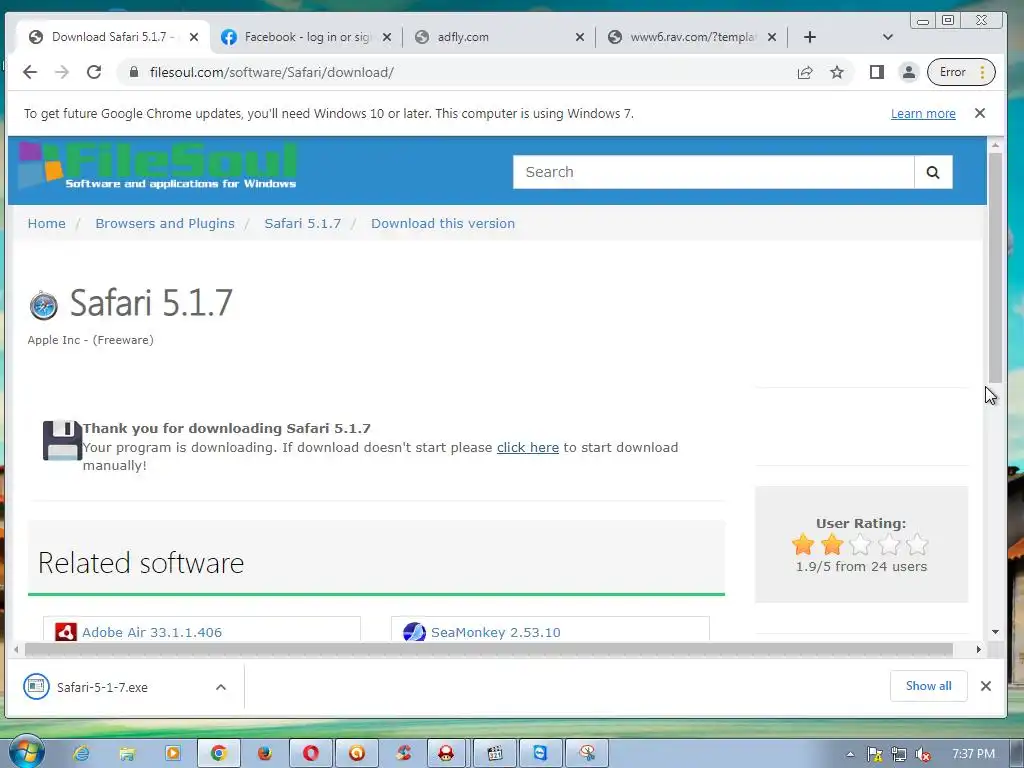Click the scroll up arrow
The height and width of the screenshot is (768, 1024).
pyautogui.click(x=995, y=145)
